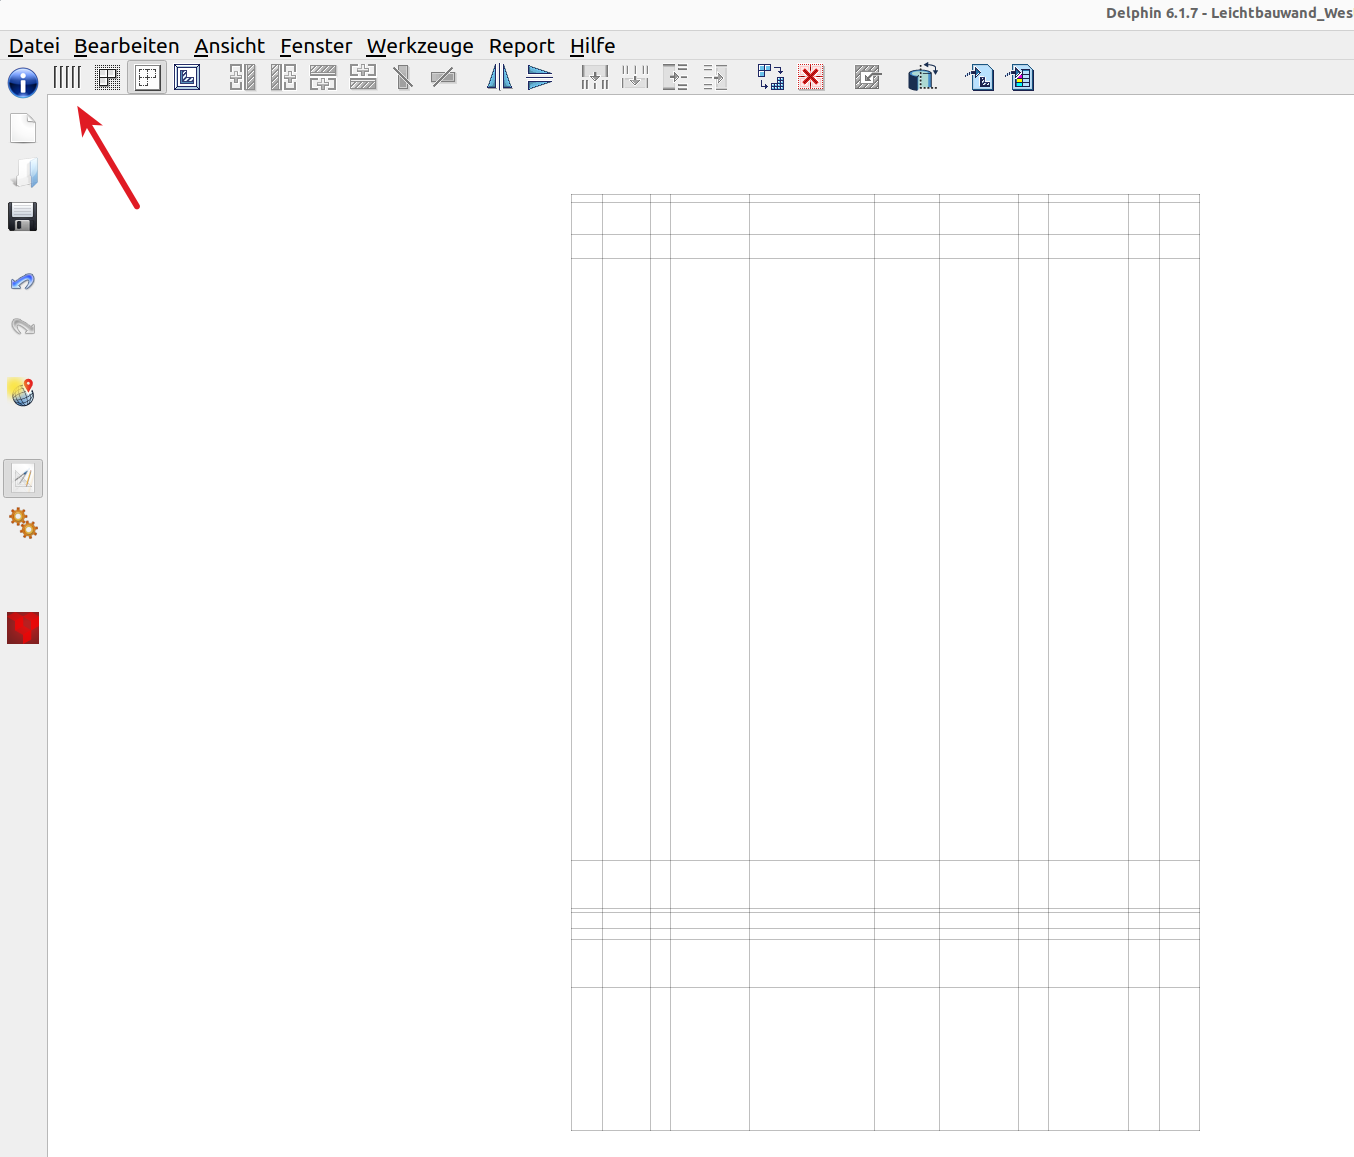Open the Werkzeuge menu
Image resolution: width=1354 pixels, height=1157 pixels.
point(420,46)
